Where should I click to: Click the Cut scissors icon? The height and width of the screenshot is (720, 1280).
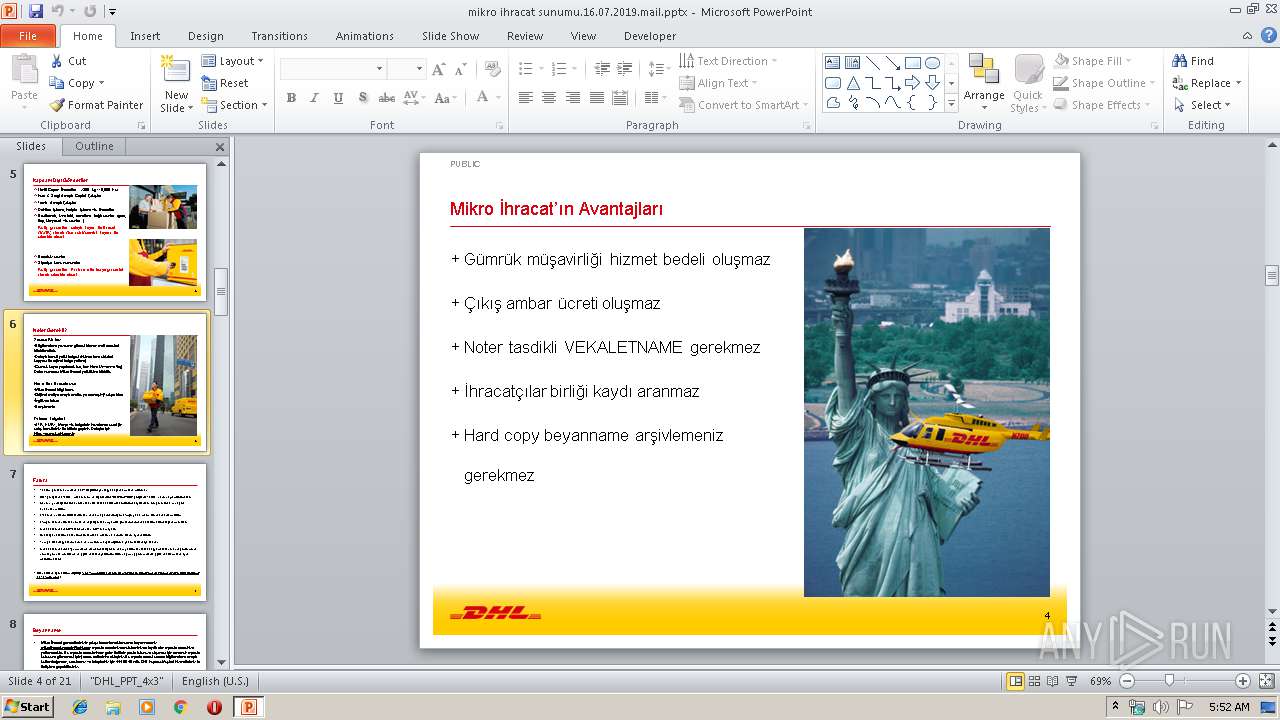(x=56, y=61)
